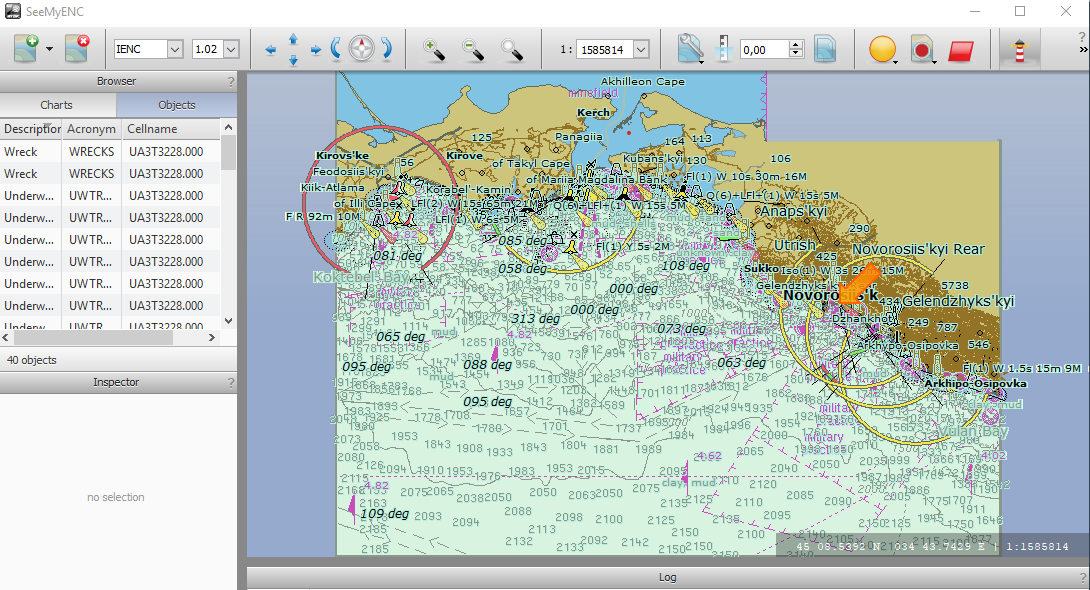Image resolution: width=1090 pixels, height=590 pixels.
Task: Rotate chart counterclockwise with left arc arrow
Action: [x=337, y=49]
